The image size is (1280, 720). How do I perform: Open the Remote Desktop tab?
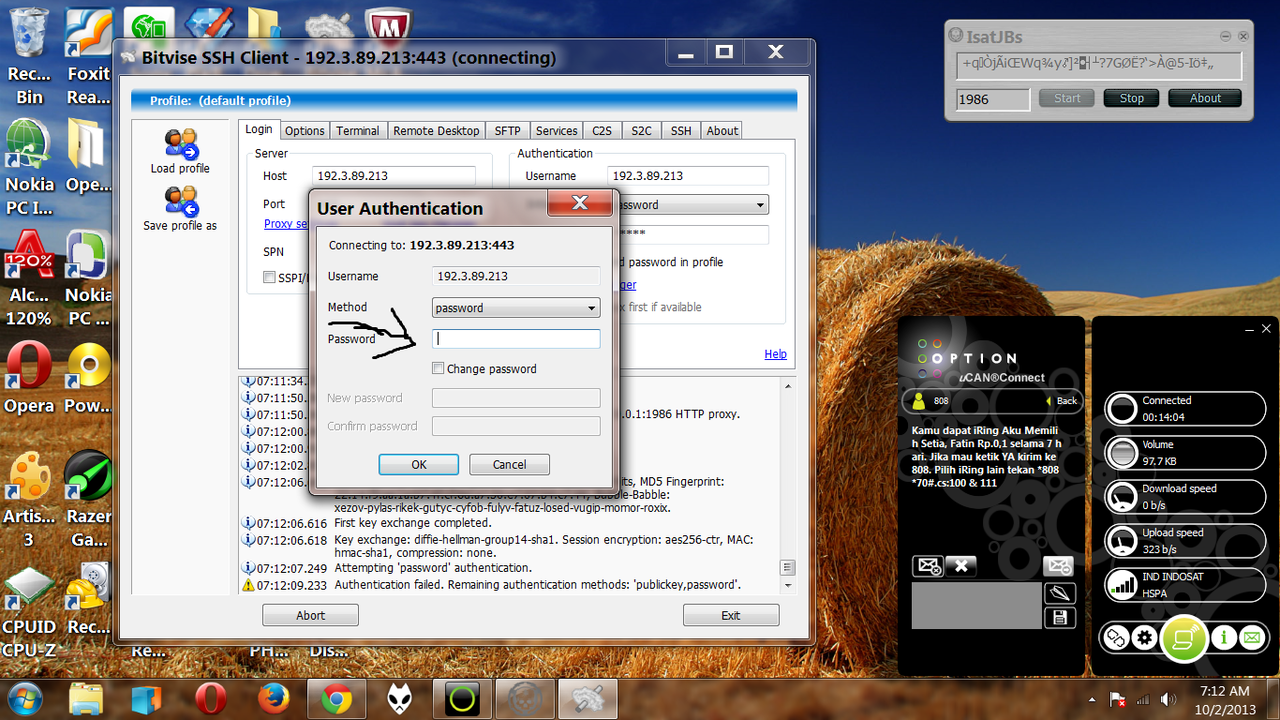click(x=436, y=131)
